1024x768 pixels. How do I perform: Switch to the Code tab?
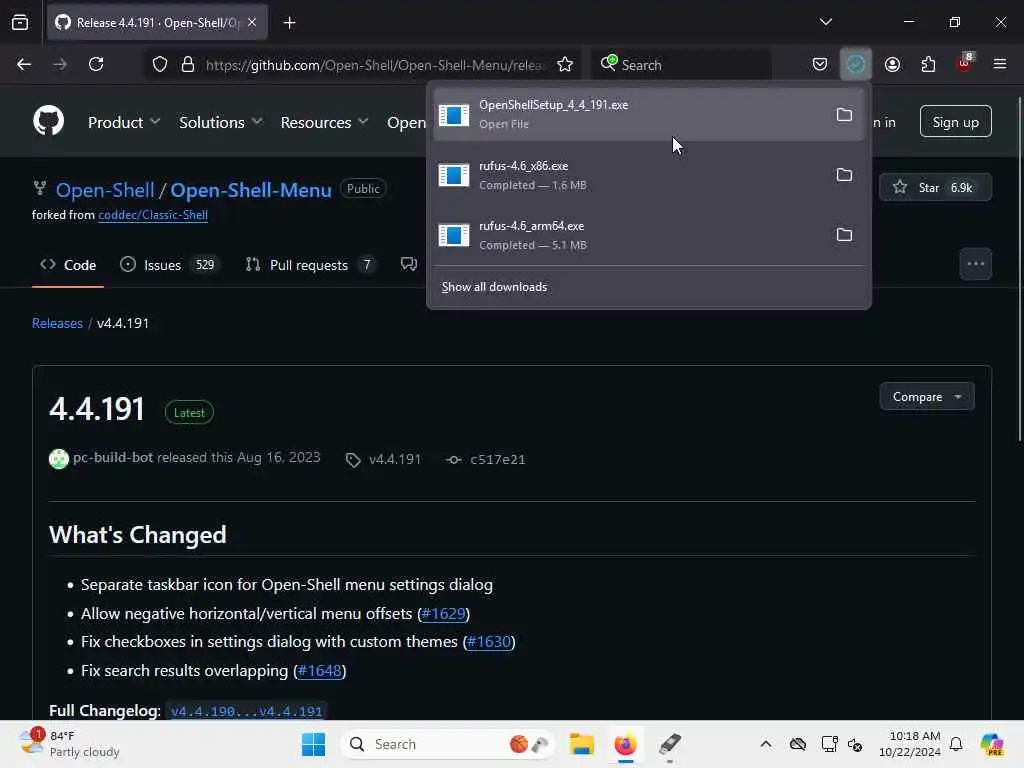click(x=68, y=265)
